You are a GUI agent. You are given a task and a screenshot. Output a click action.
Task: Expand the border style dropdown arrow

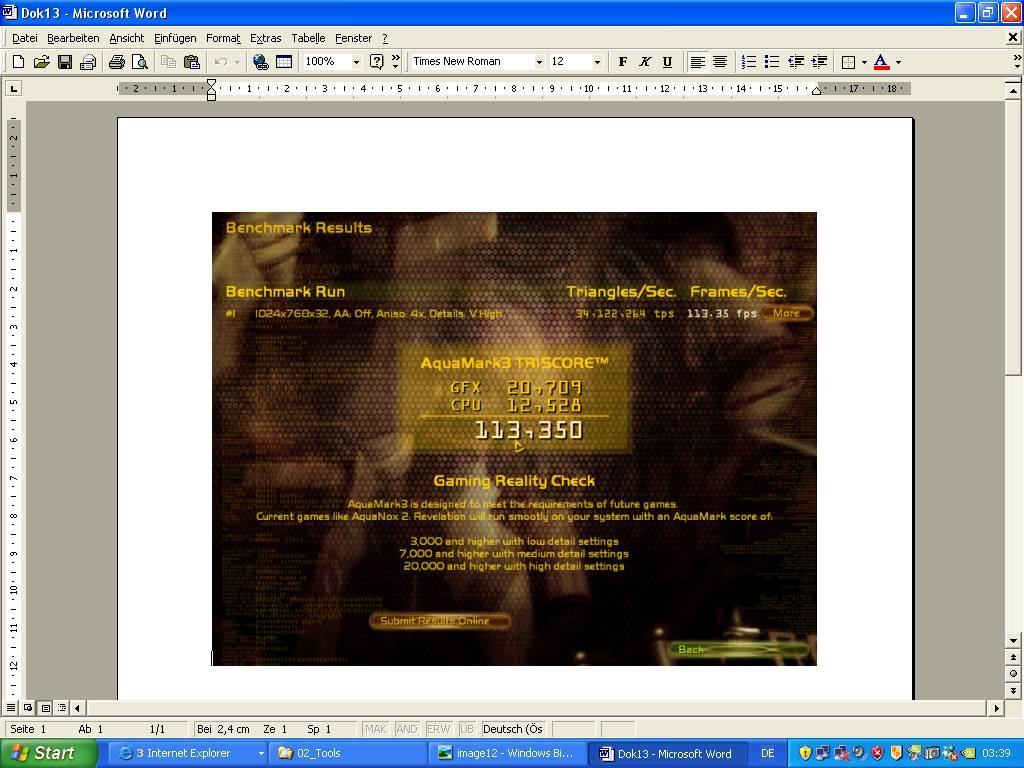(x=864, y=62)
